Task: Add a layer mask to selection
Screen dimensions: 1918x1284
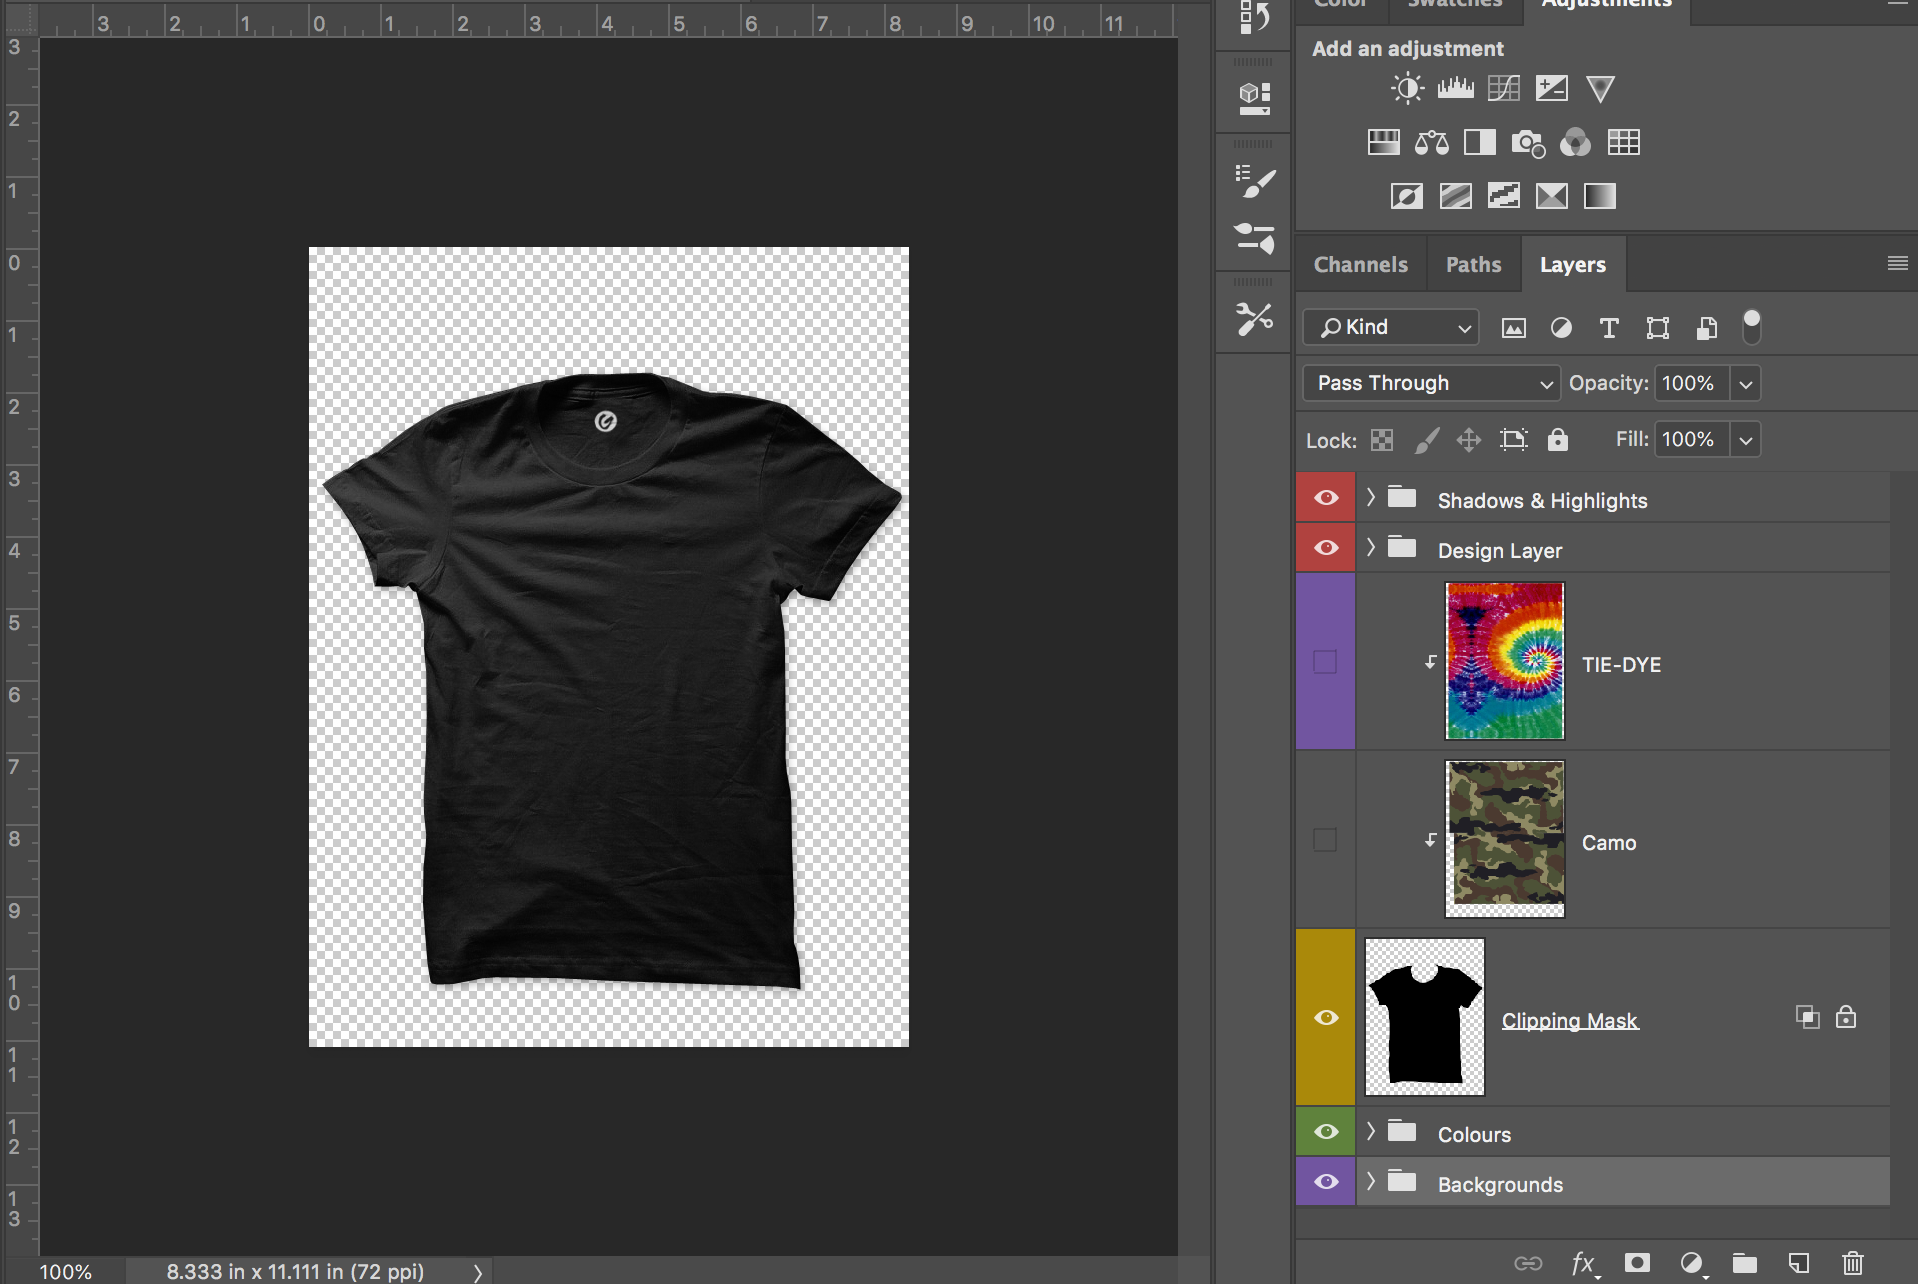Action: point(1637,1263)
